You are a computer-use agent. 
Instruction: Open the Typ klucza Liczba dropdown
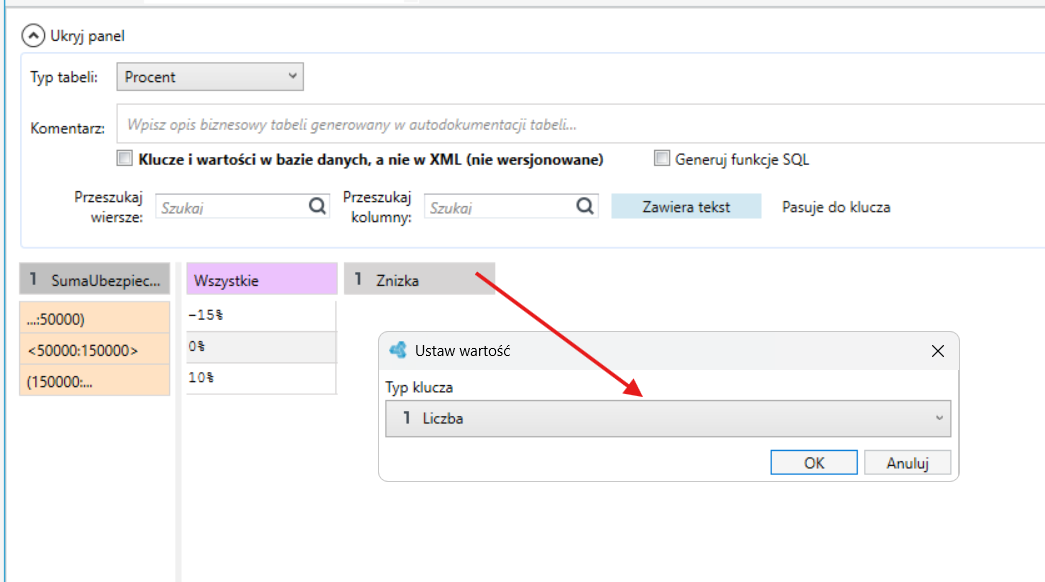coord(668,419)
